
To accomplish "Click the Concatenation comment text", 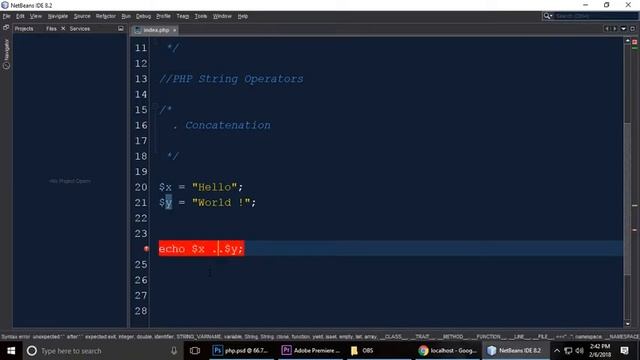I will (228, 125).
